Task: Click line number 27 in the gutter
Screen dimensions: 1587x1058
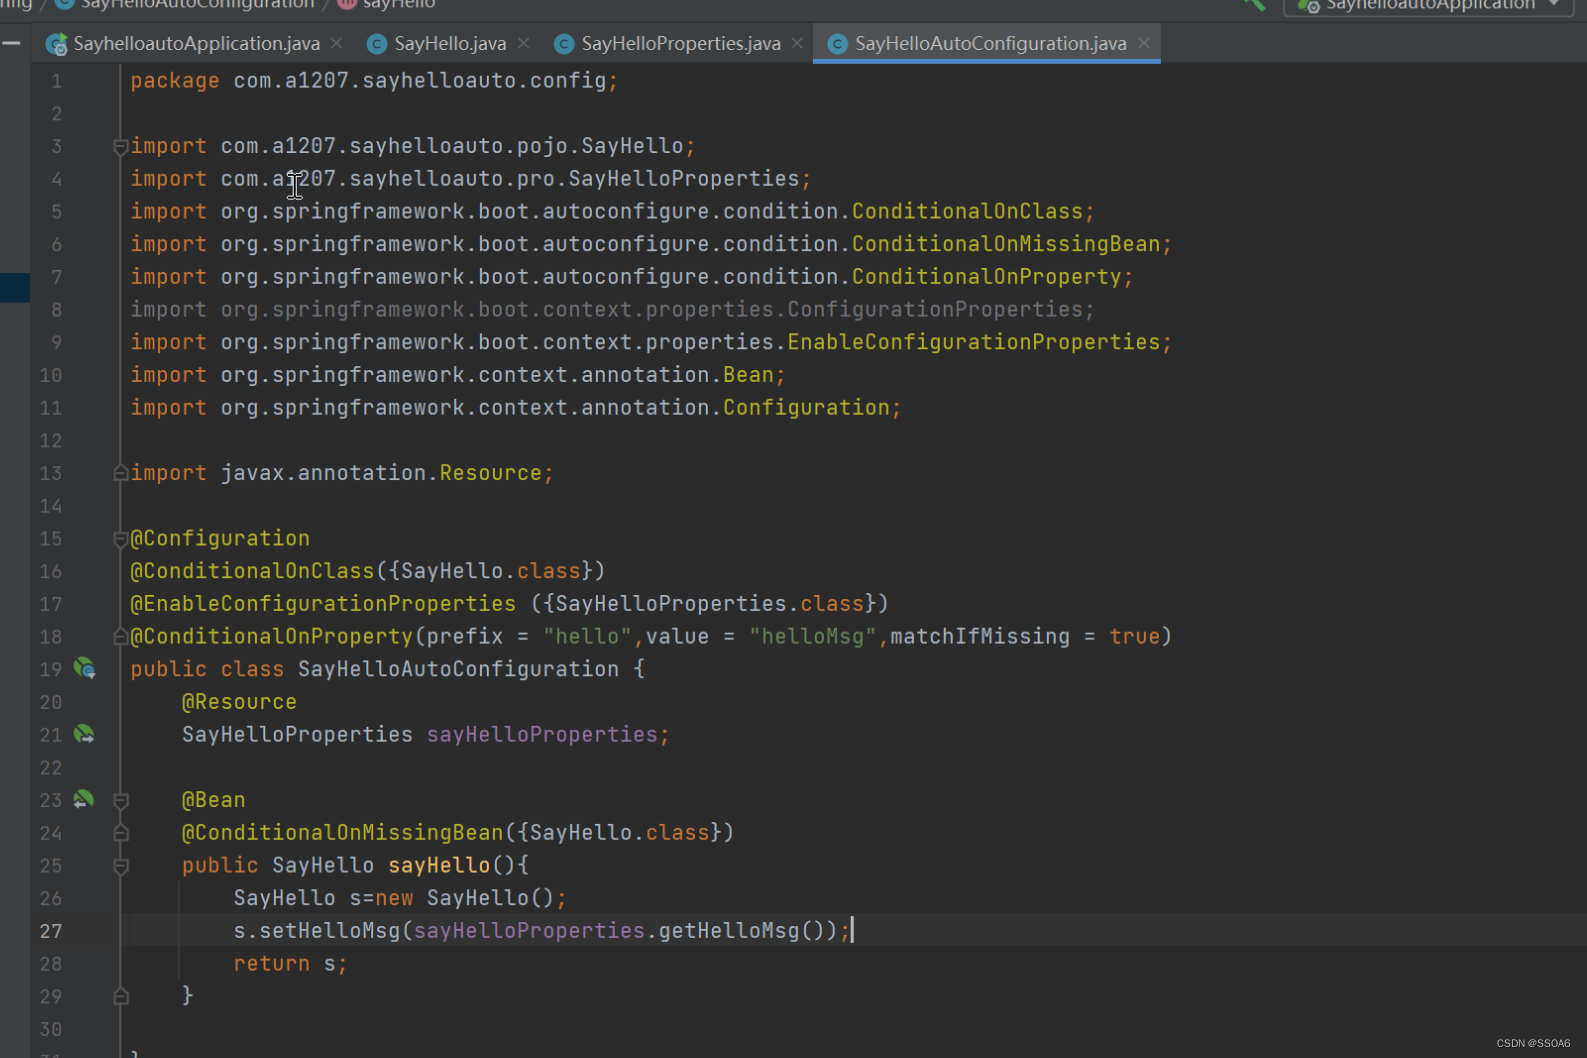Action: [50, 931]
